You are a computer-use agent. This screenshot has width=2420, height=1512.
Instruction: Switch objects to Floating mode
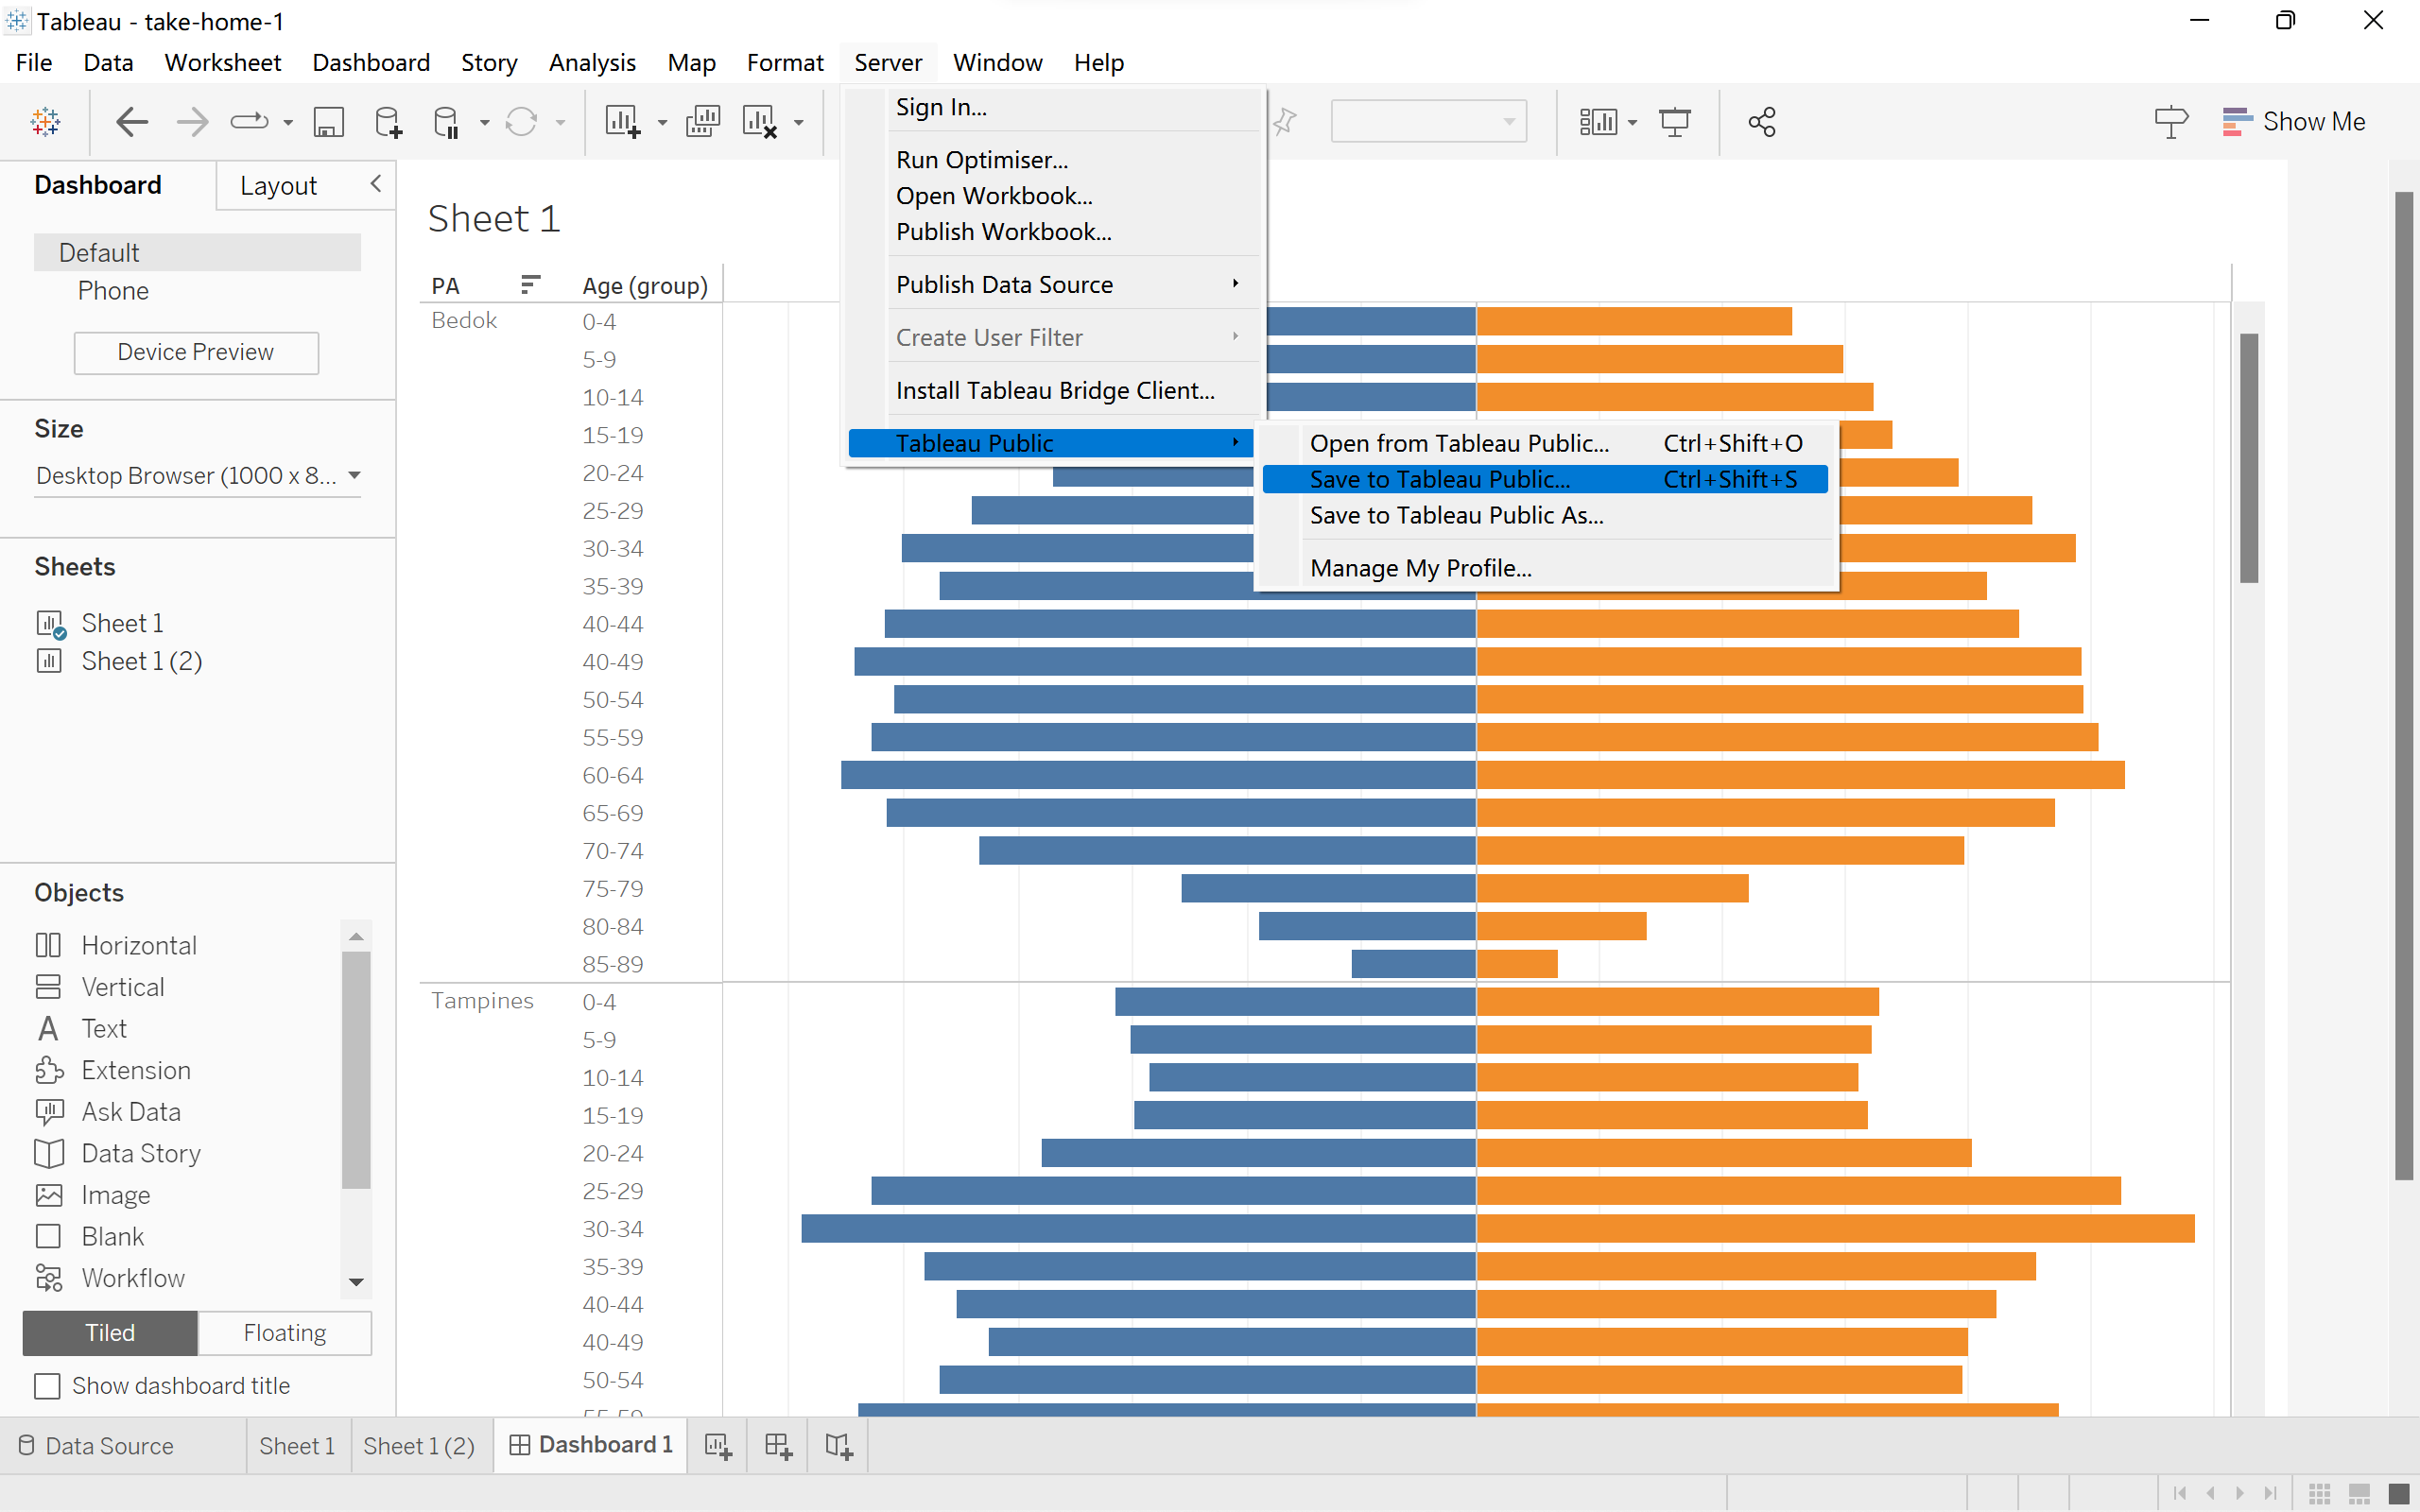click(x=285, y=1333)
